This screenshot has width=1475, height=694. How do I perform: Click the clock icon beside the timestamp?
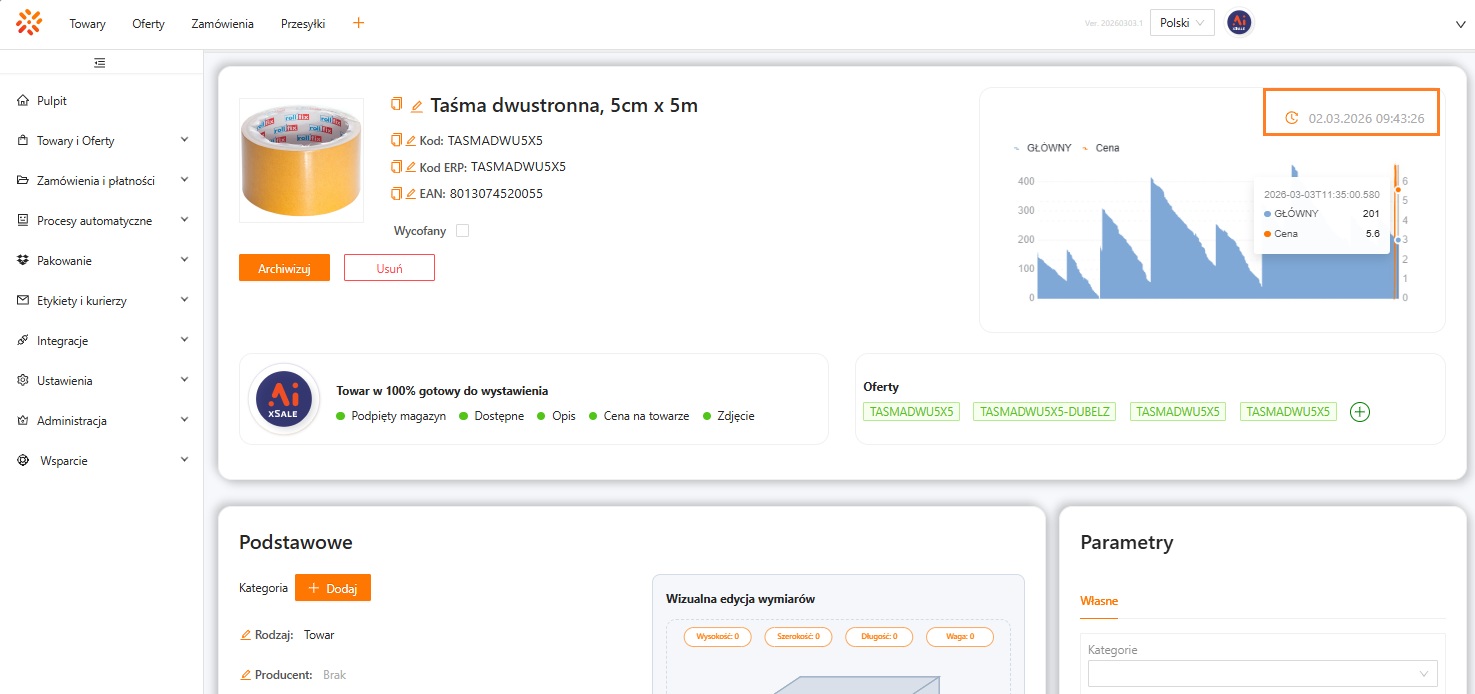click(1291, 118)
